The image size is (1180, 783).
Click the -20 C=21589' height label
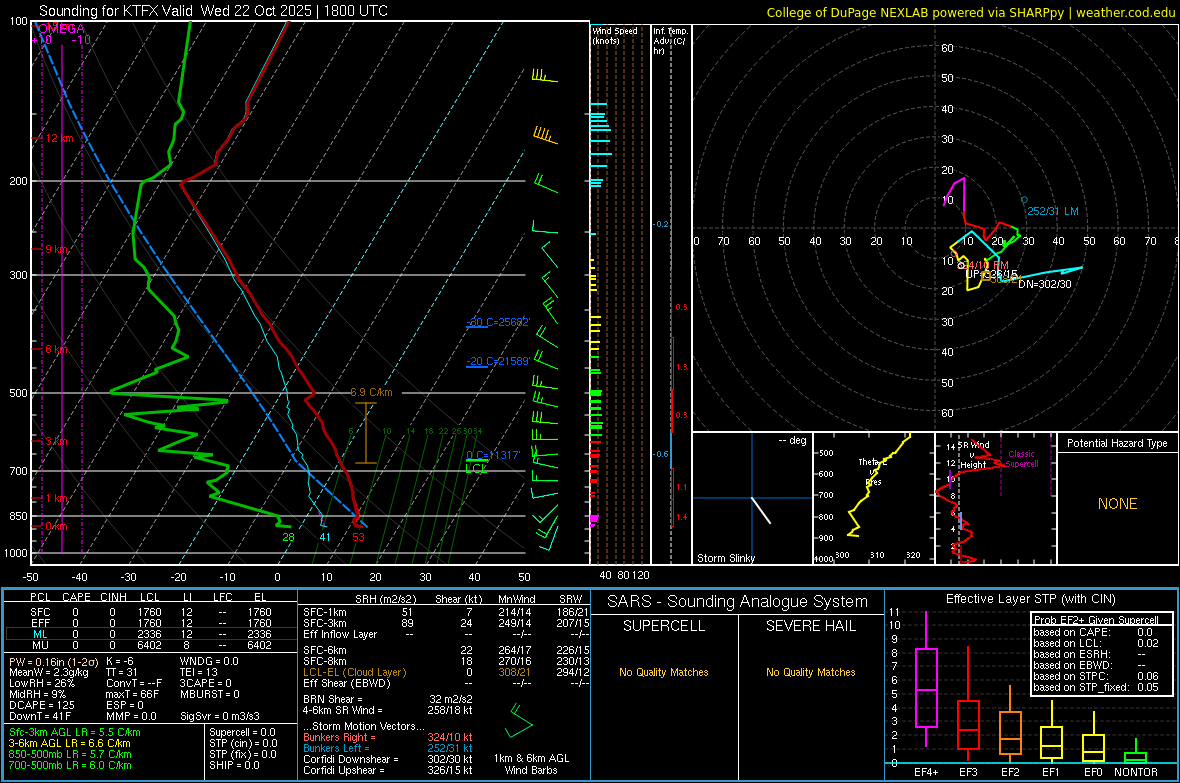pyautogui.click(x=498, y=361)
